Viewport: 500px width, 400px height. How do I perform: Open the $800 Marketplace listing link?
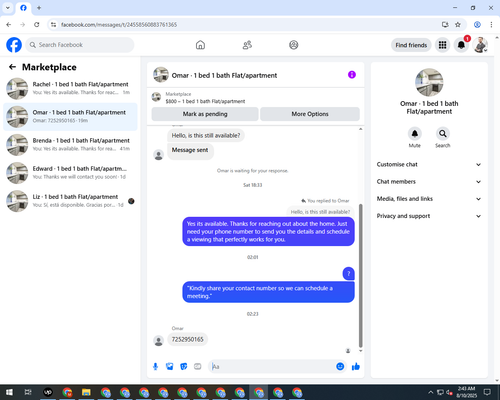tap(205, 101)
